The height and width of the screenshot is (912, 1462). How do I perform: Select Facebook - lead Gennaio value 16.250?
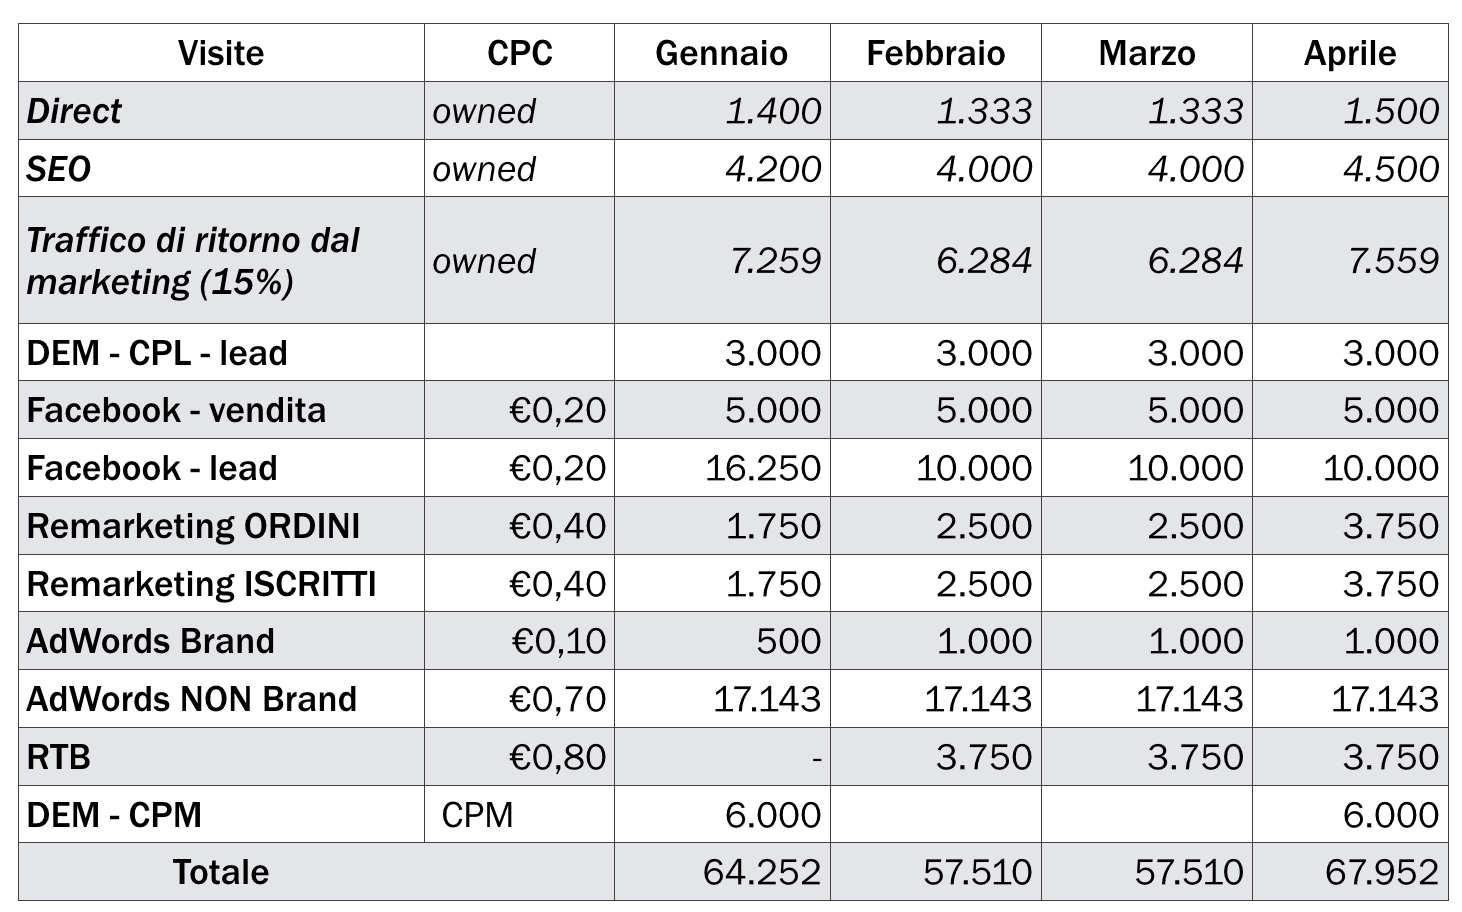[x=763, y=468]
